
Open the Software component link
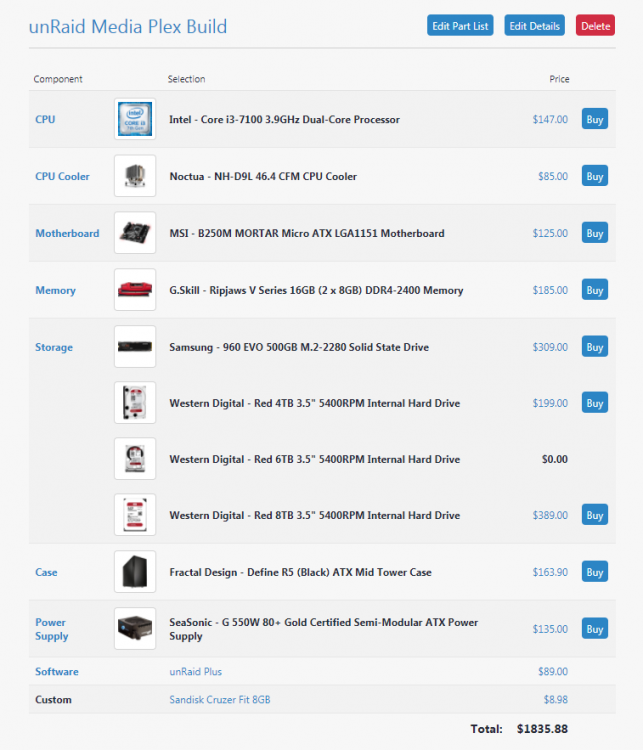(57, 672)
